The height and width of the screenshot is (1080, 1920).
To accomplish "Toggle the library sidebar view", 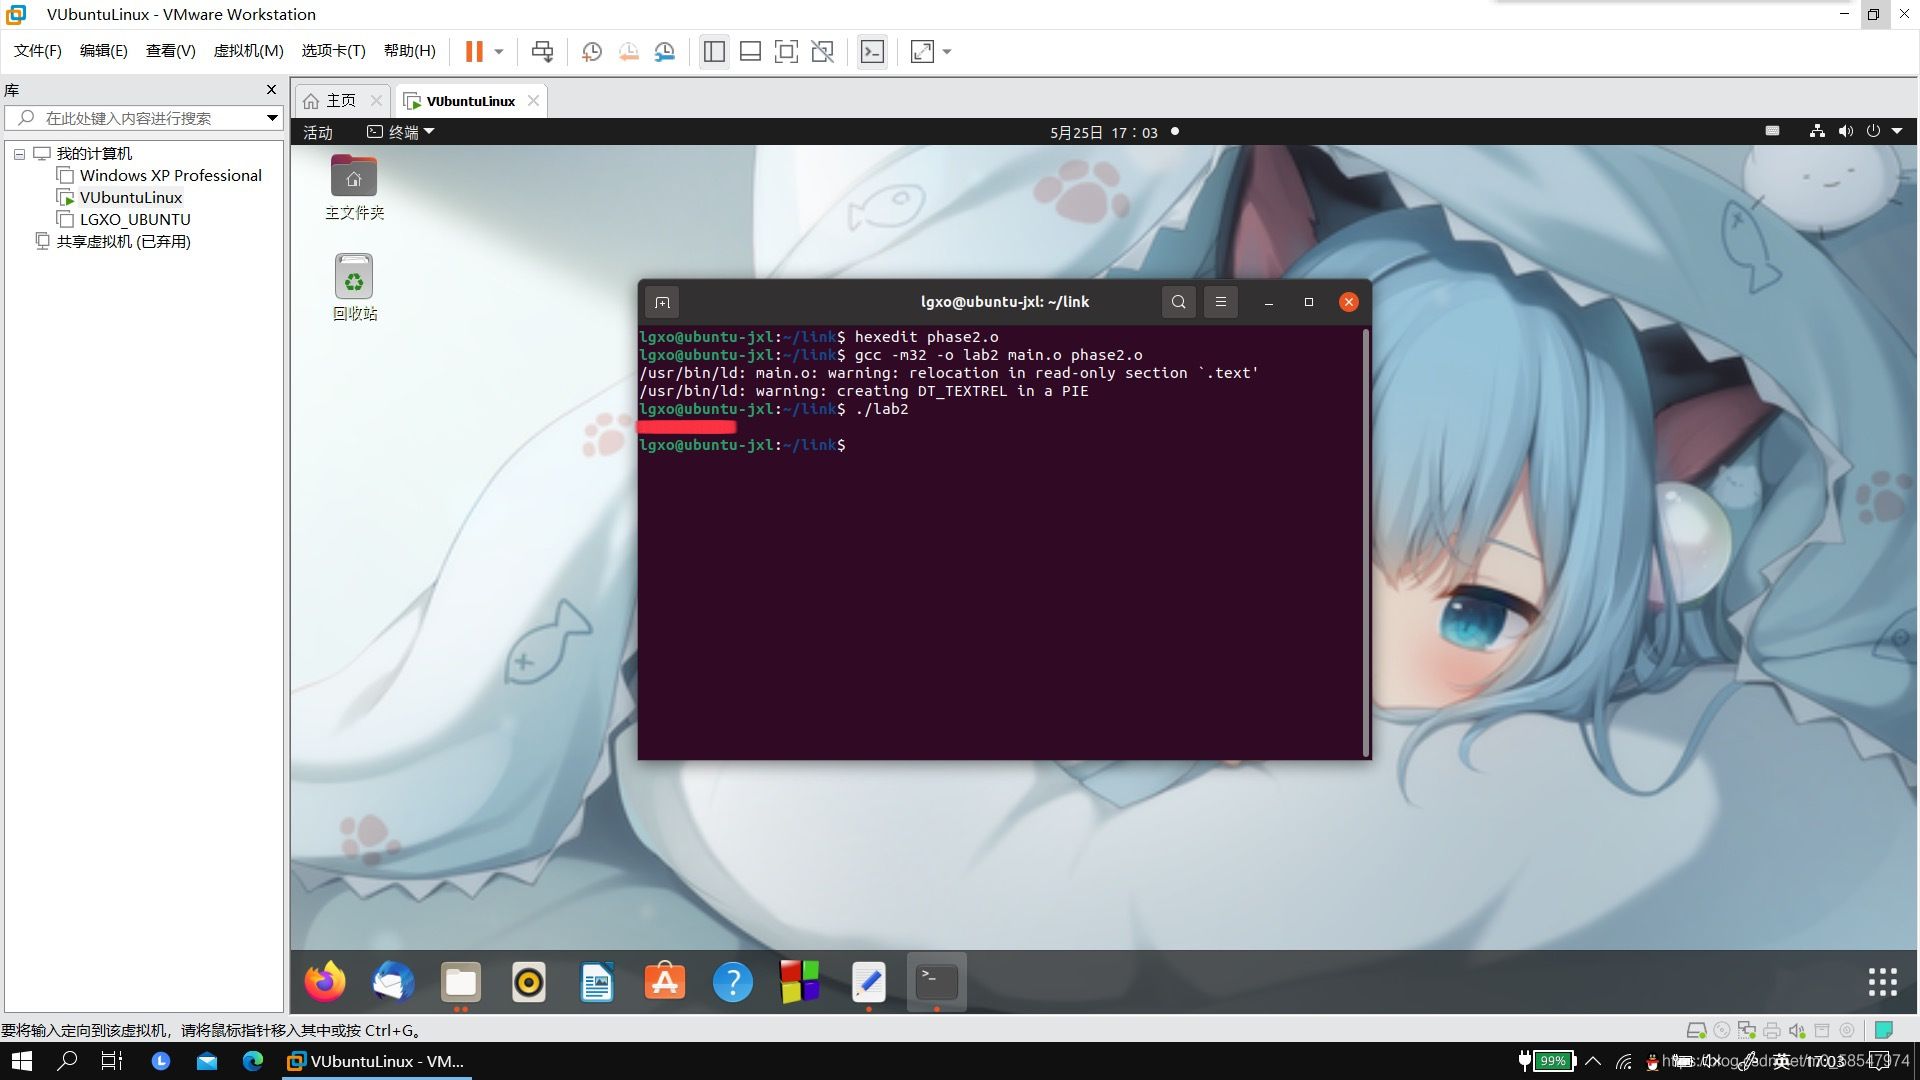I will (x=714, y=51).
